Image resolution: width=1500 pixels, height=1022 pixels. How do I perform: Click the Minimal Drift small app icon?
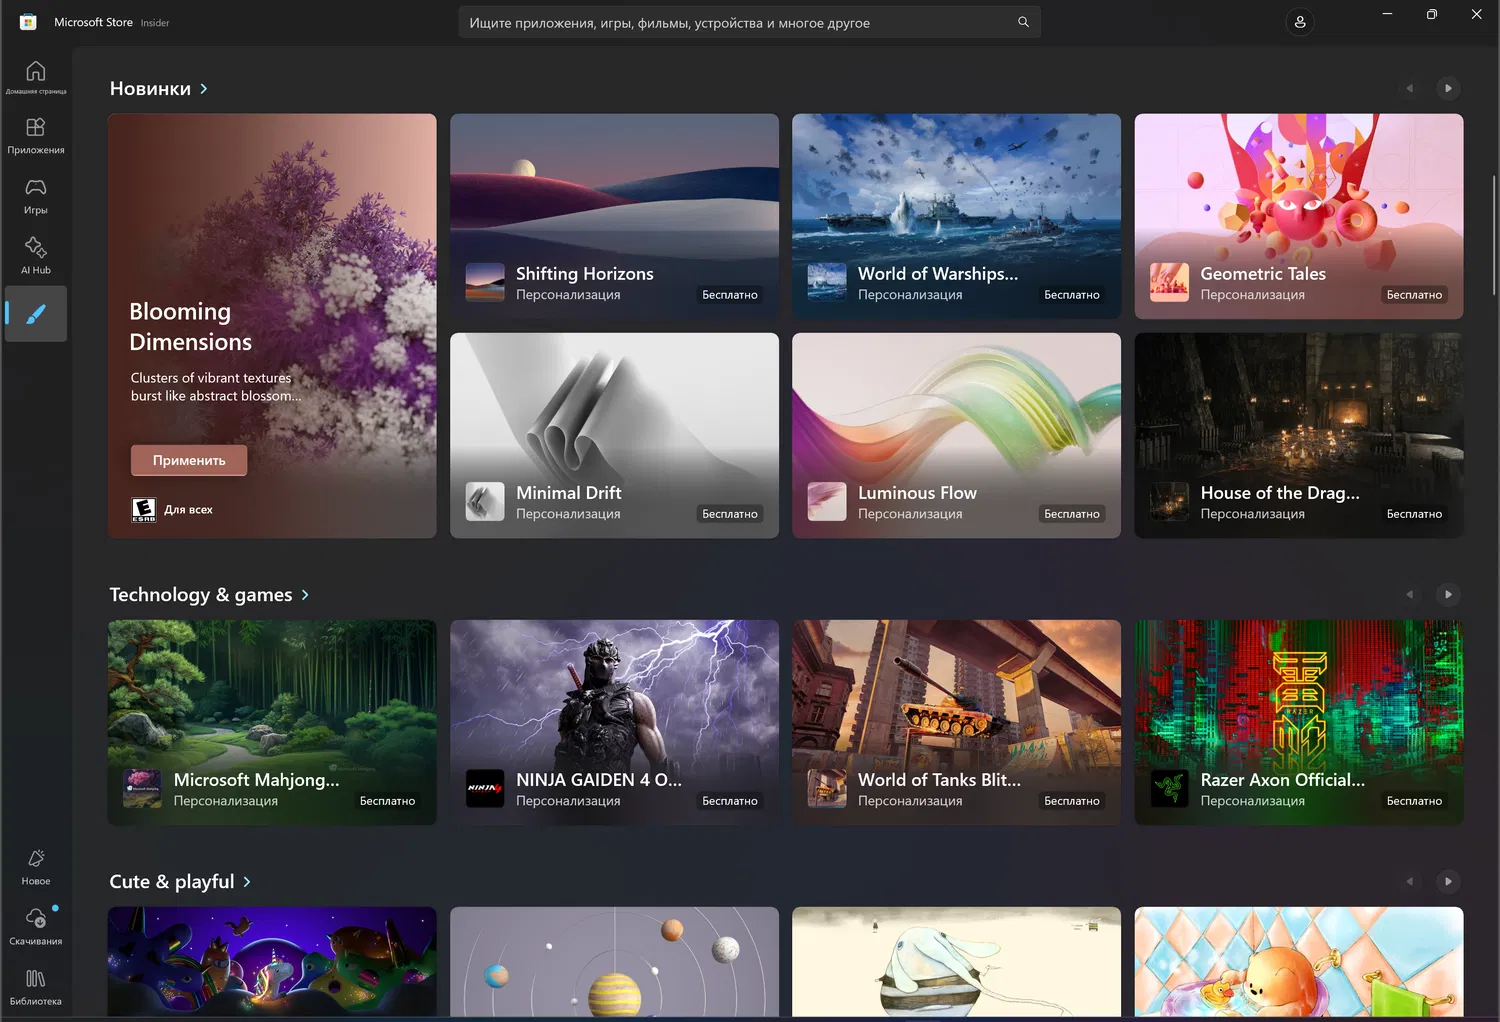coord(485,502)
